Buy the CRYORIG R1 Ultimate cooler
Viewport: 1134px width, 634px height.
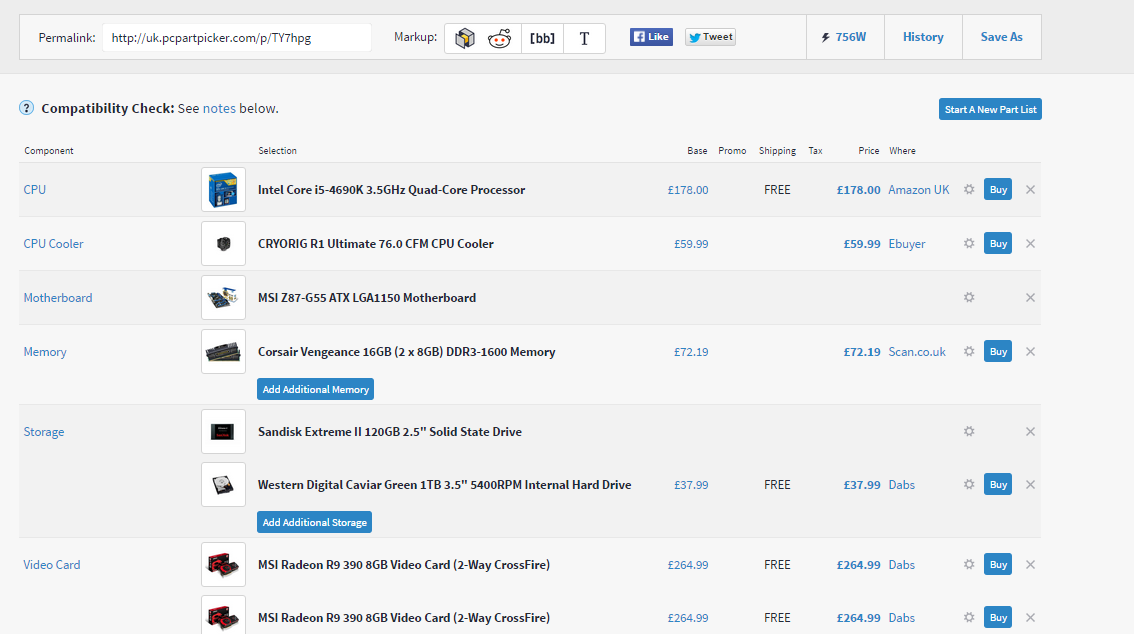click(998, 244)
